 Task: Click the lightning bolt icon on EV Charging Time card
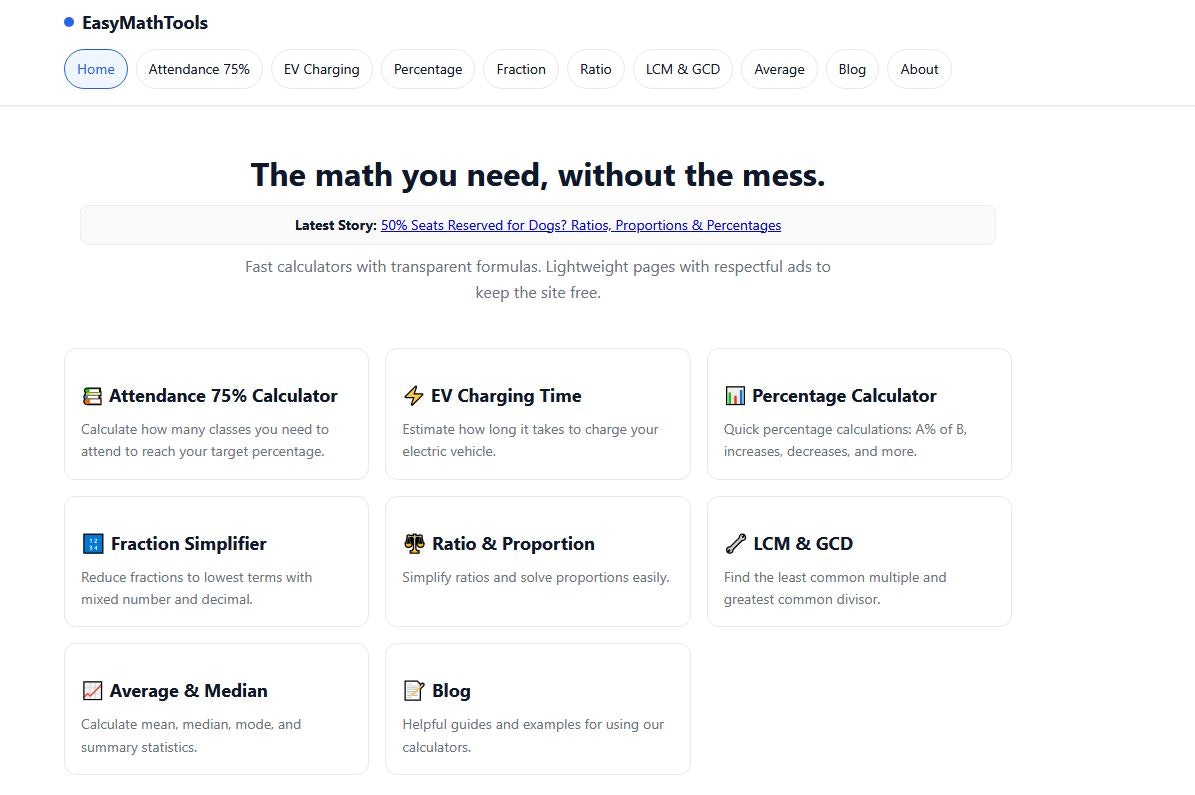coord(414,395)
